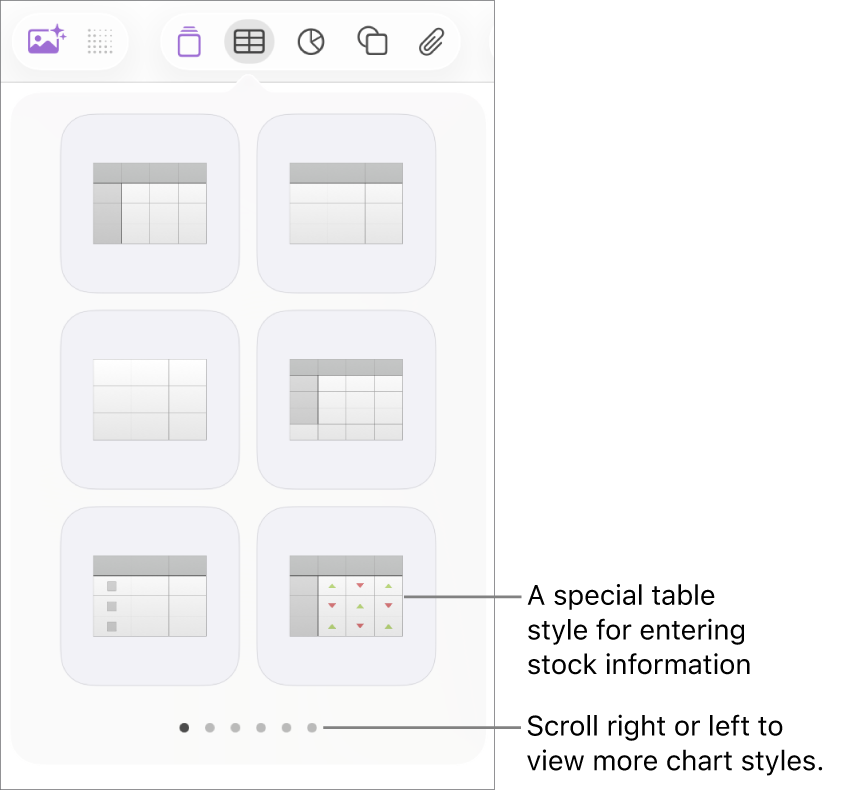Viewport: 843px width, 790px height.
Task: Switch to the shapes category
Action: click(371, 41)
